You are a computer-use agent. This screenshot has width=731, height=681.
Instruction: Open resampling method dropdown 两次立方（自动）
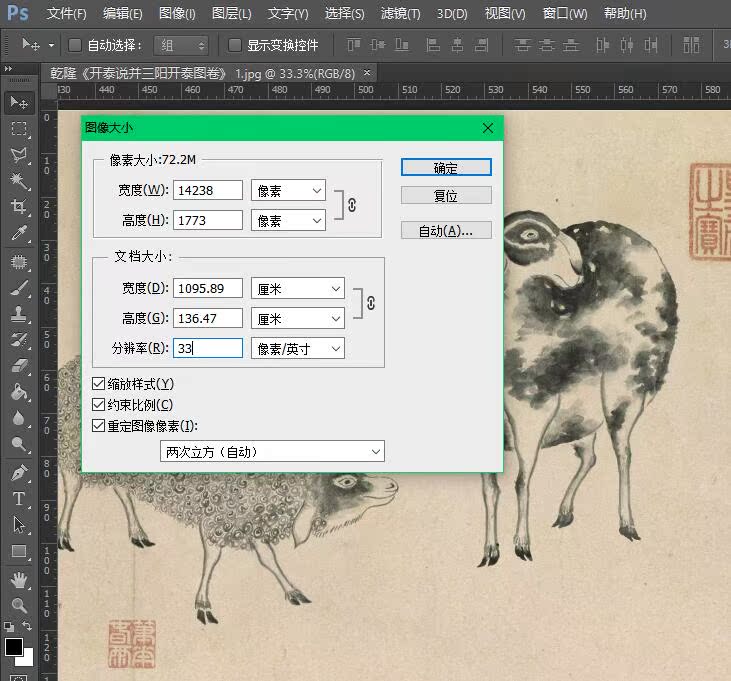click(x=272, y=451)
